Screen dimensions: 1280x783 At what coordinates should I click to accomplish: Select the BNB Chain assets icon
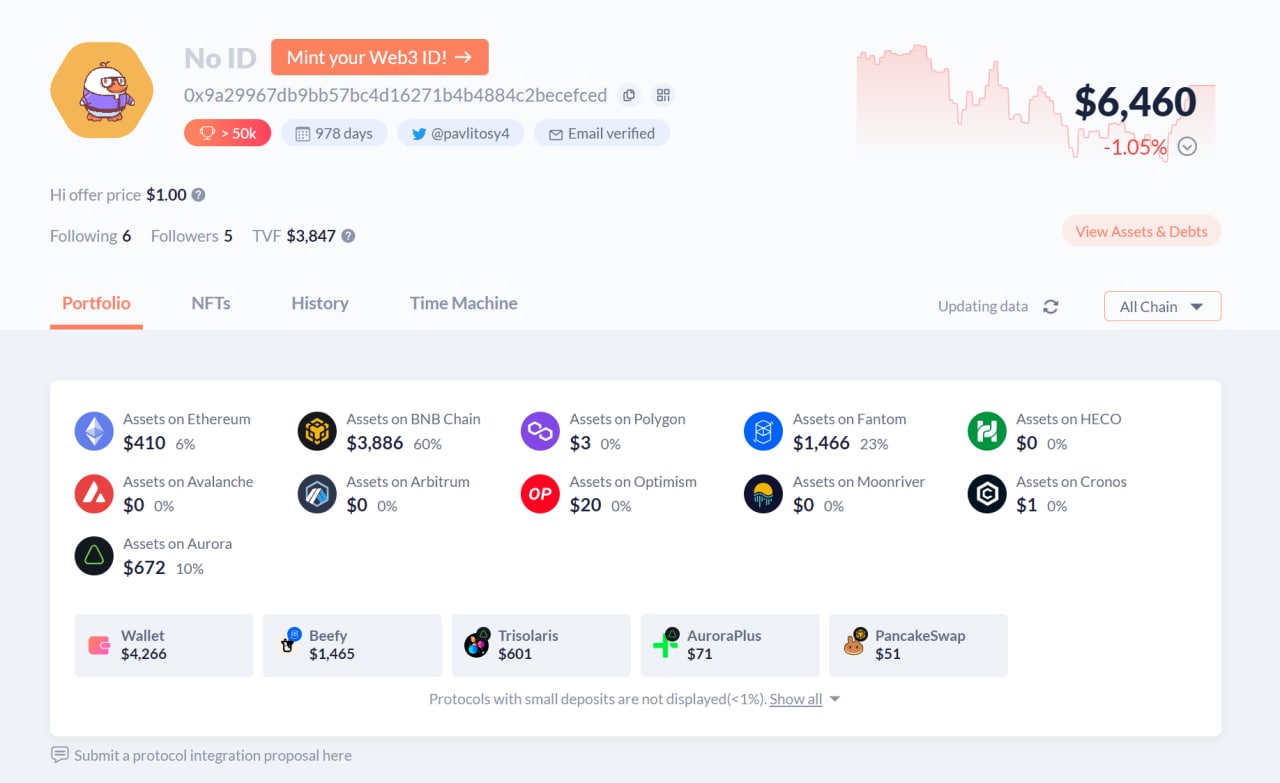[317, 432]
